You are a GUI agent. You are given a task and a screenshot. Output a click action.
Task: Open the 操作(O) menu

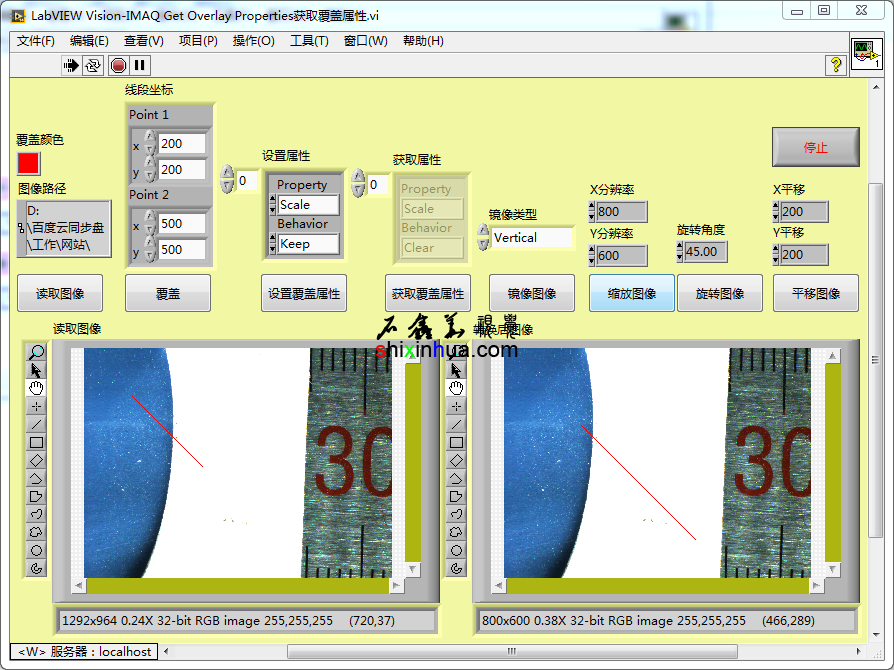253,41
